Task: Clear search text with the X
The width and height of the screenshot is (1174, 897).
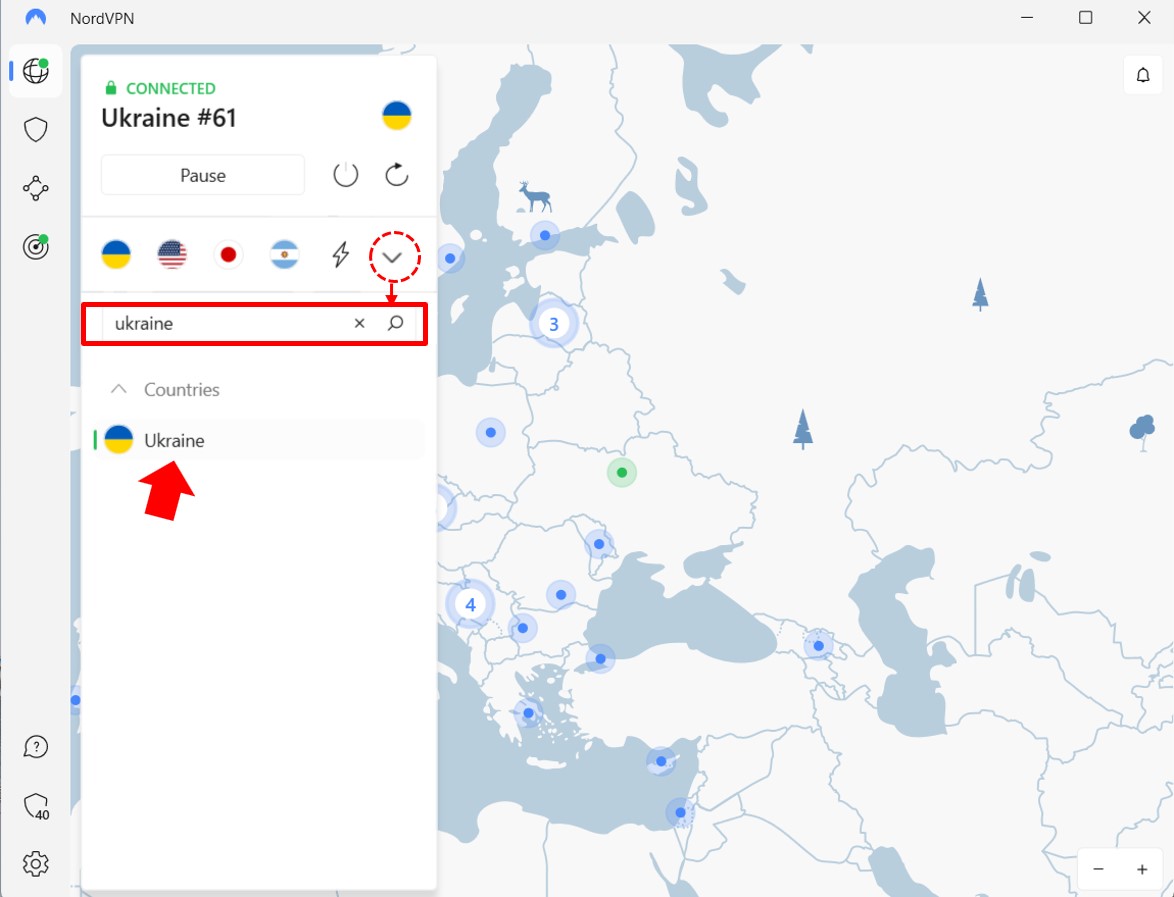Action: [359, 323]
